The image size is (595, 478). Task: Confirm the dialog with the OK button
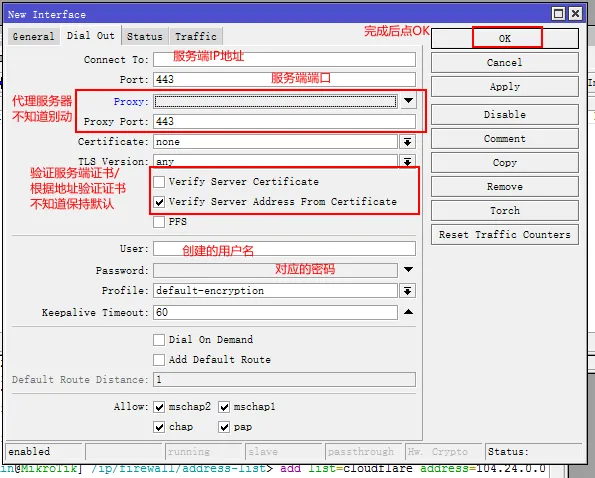tap(505, 38)
